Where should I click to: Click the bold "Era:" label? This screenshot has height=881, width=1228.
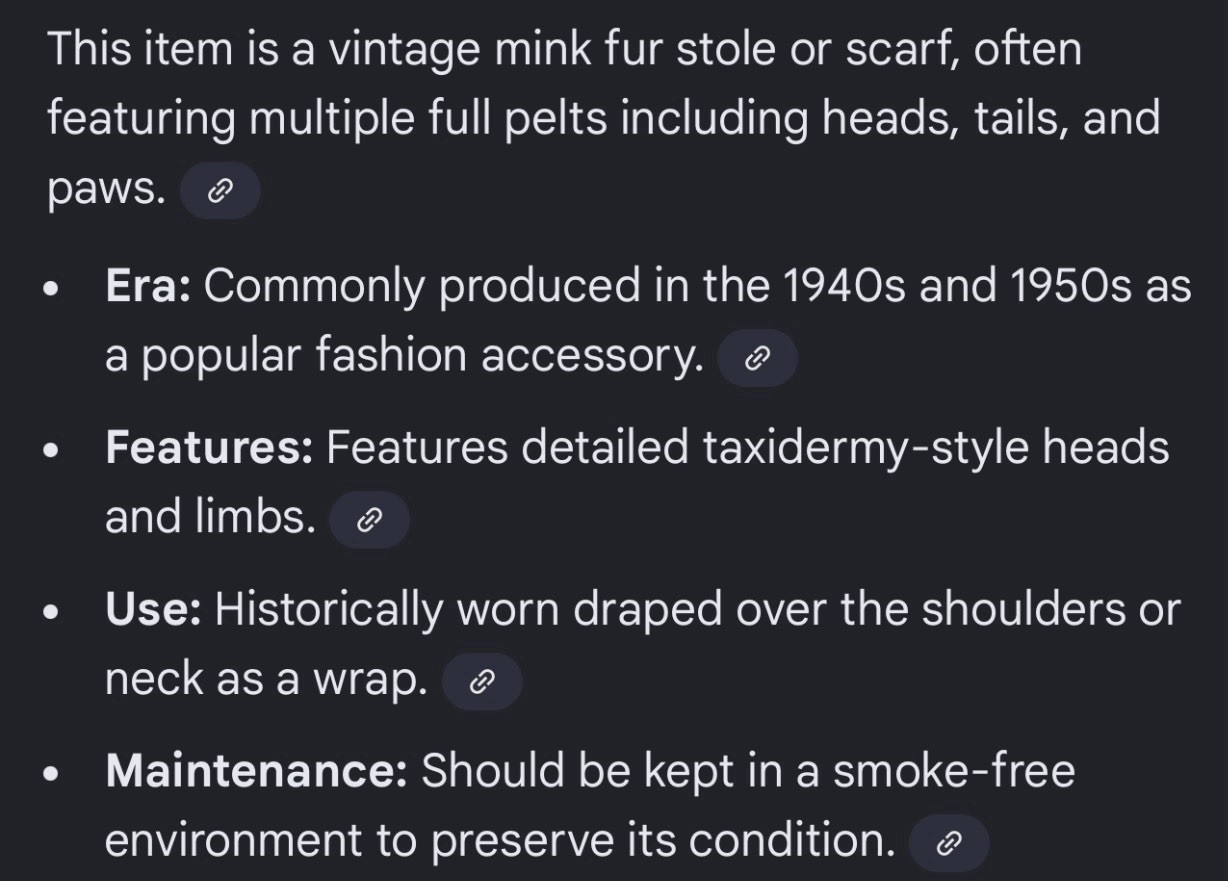tap(149, 287)
